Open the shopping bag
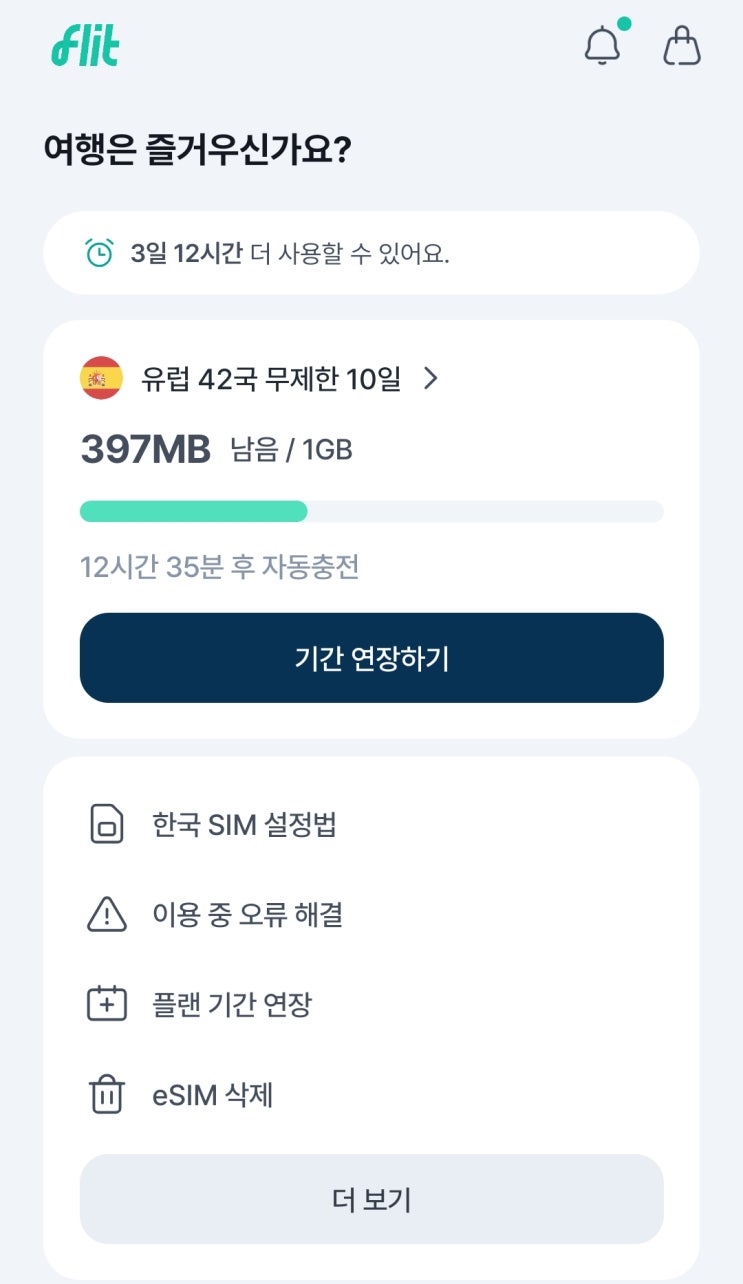 tap(682, 46)
